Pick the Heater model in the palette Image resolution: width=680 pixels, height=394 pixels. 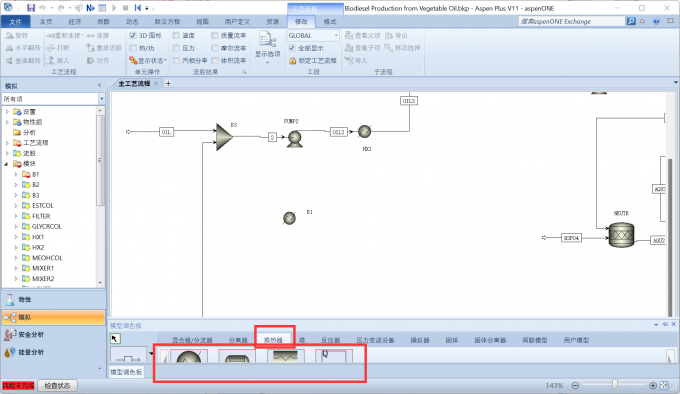[x=189, y=356]
